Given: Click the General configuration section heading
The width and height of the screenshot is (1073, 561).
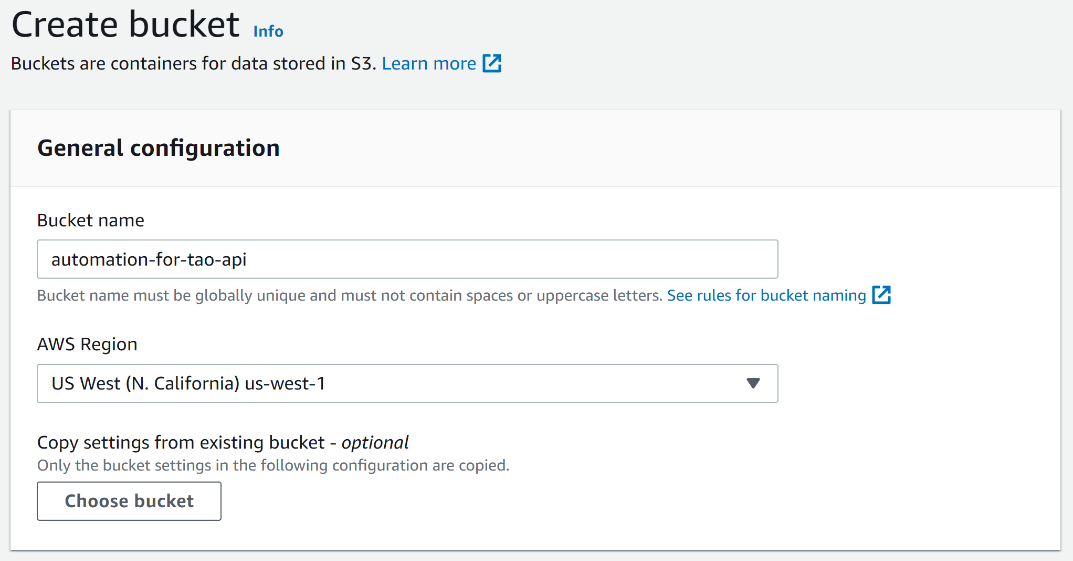Looking at the screenshot, I should point(158,148).
